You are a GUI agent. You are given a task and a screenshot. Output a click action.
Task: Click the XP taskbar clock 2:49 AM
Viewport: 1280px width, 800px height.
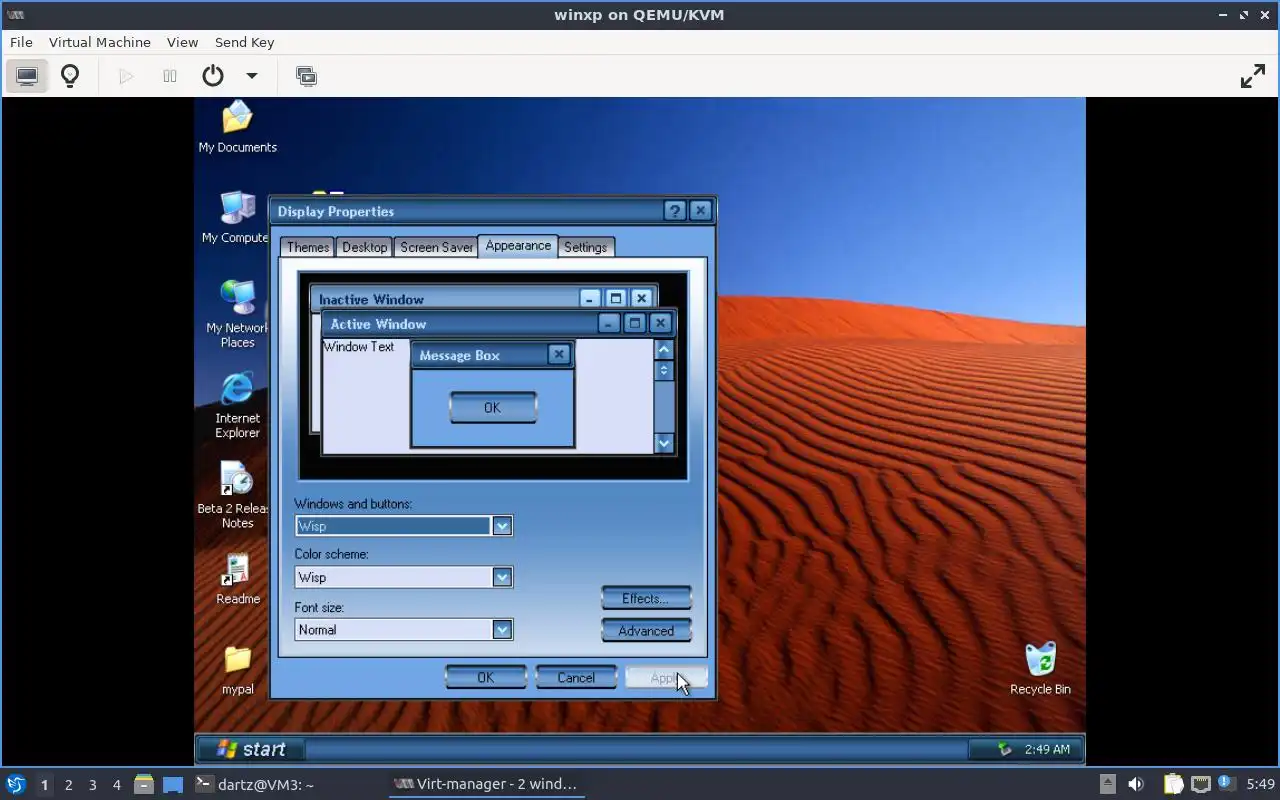click(1047, 749)
